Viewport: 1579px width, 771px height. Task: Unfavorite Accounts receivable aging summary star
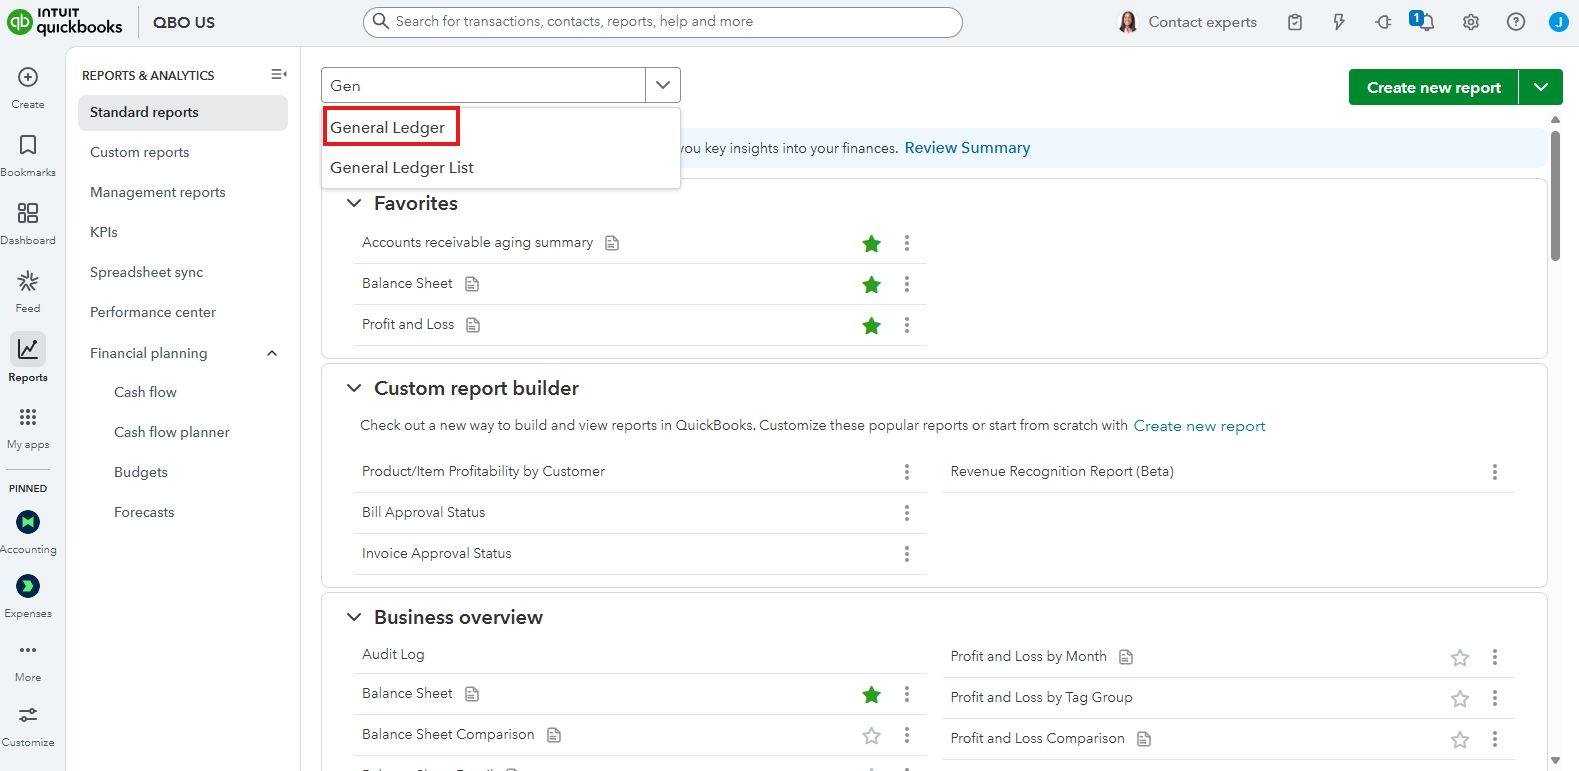pos(872,243)
